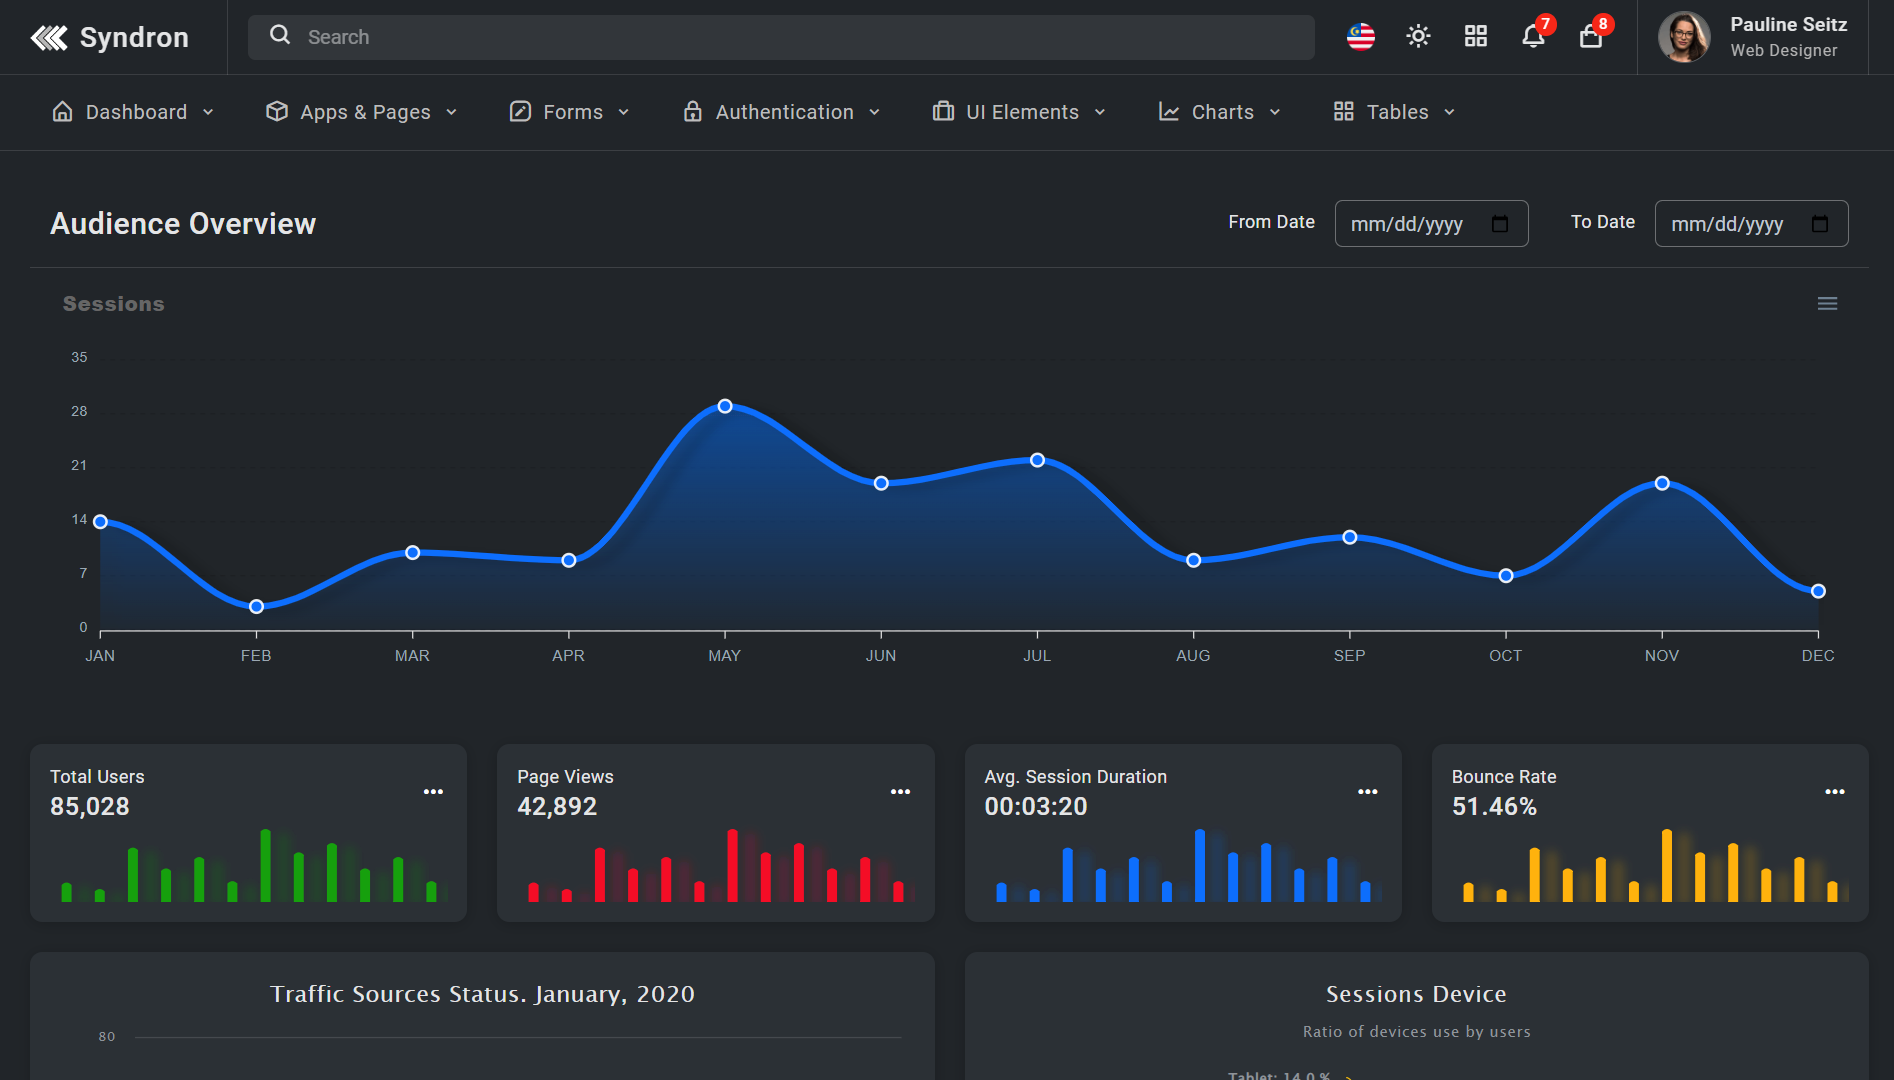1894x1080 pixels.
Task: Open notifications bell with 7 alerts
Action: [x=1533, y=38]
